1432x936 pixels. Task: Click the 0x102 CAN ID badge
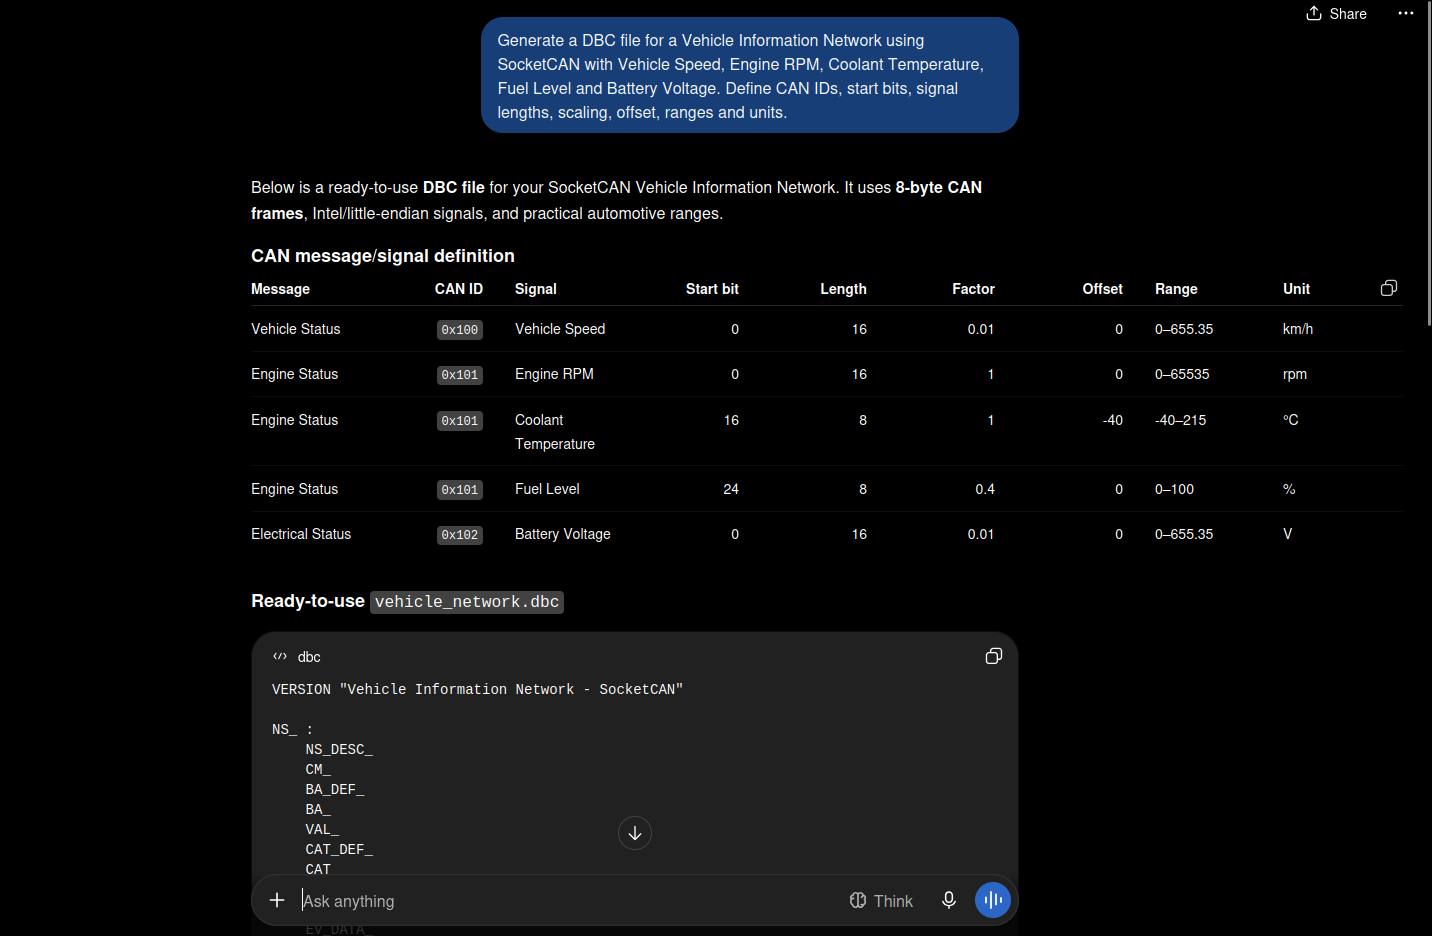point(460,535)
